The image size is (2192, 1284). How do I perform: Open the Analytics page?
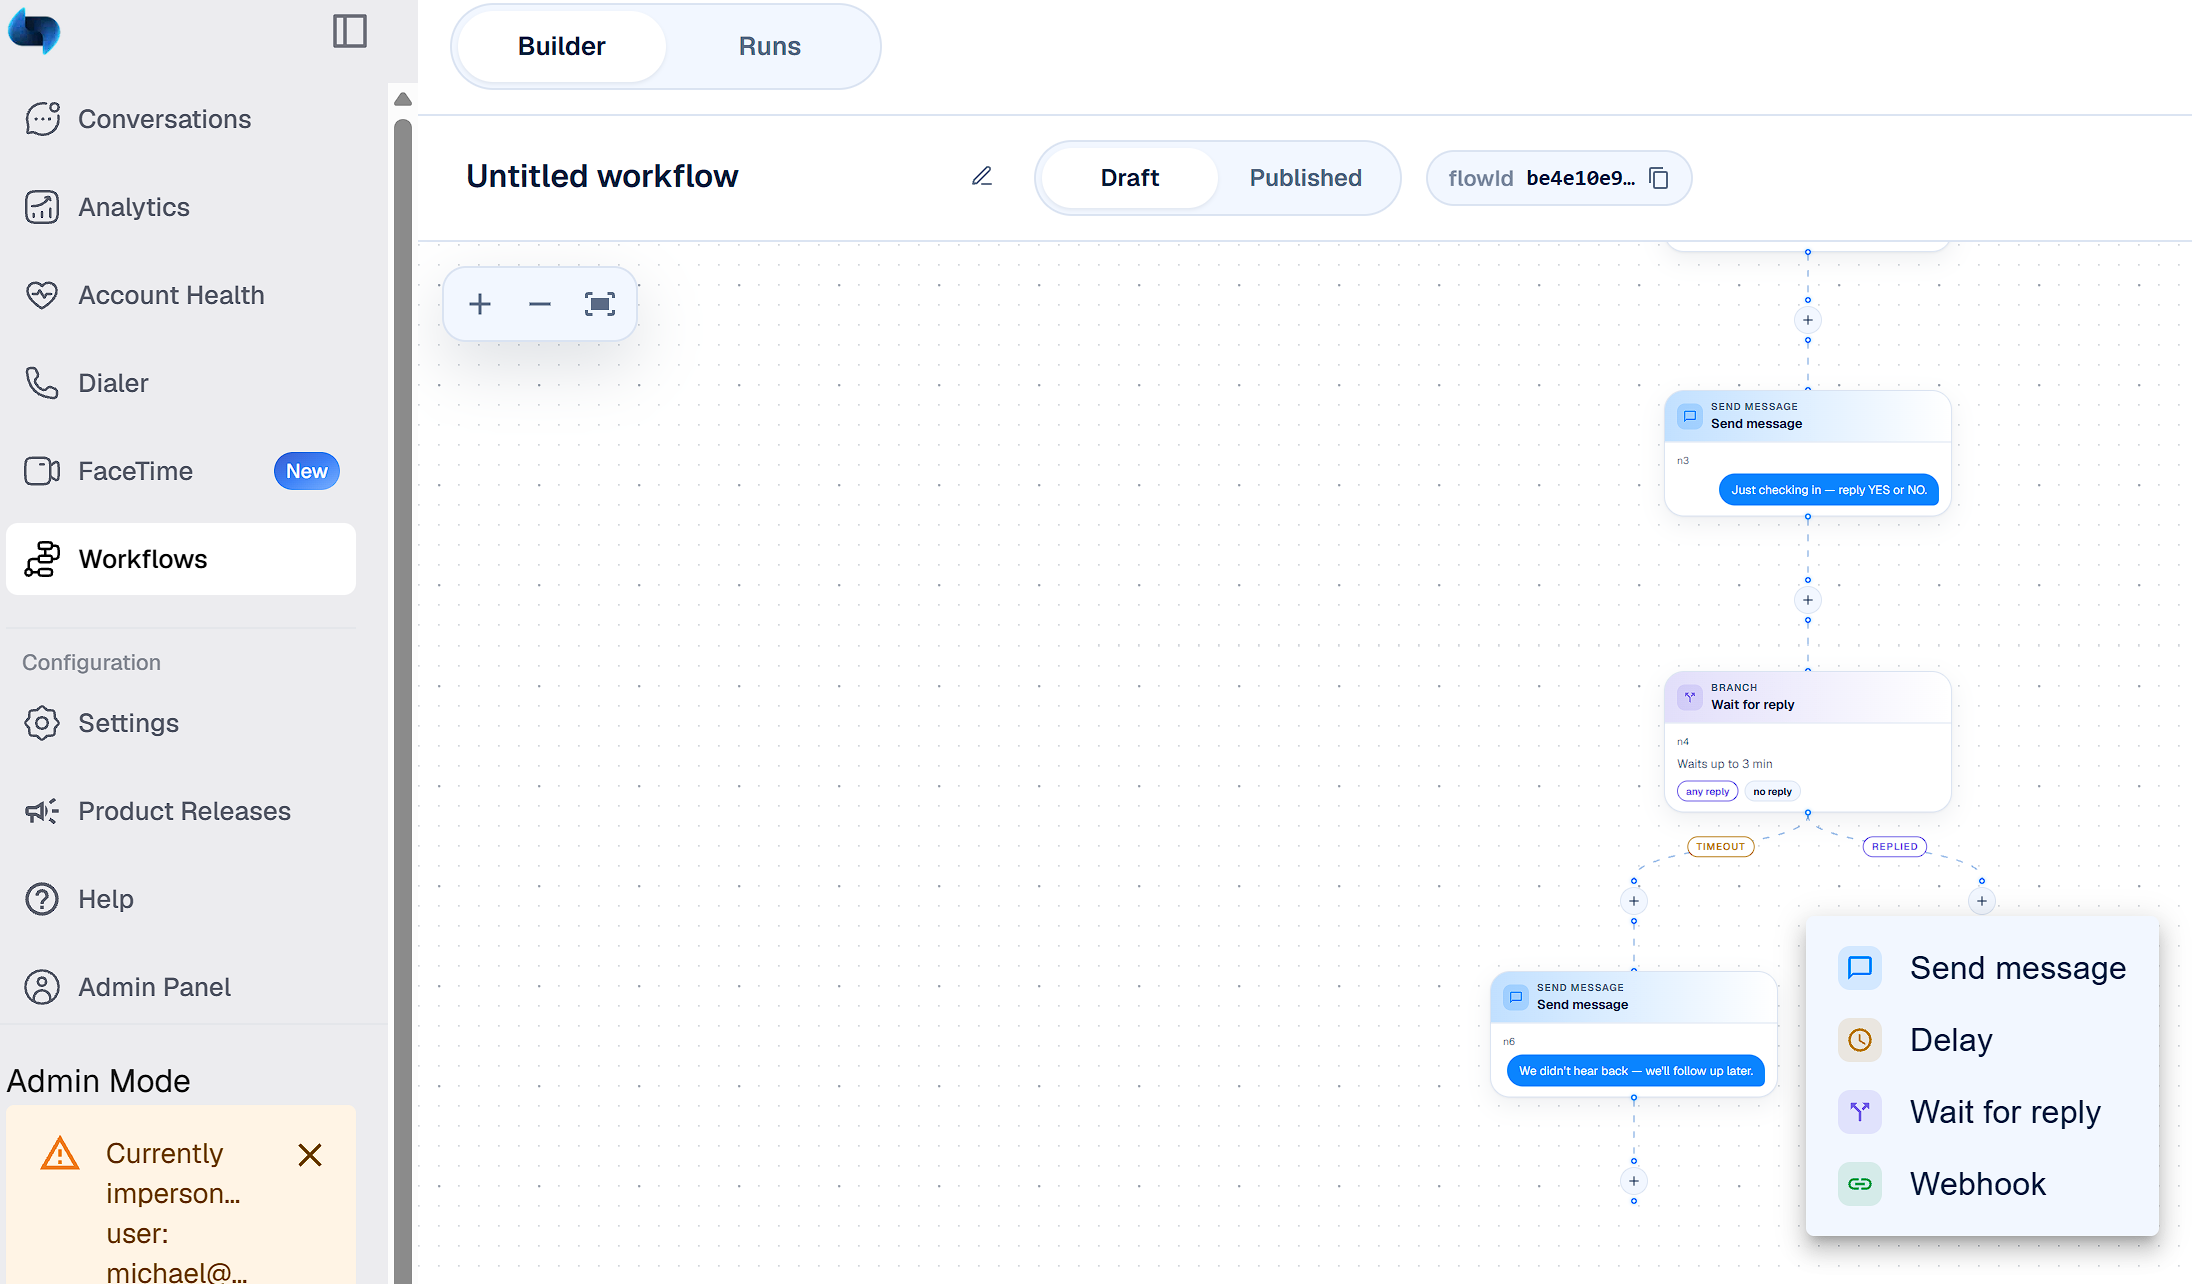(180, 207)
